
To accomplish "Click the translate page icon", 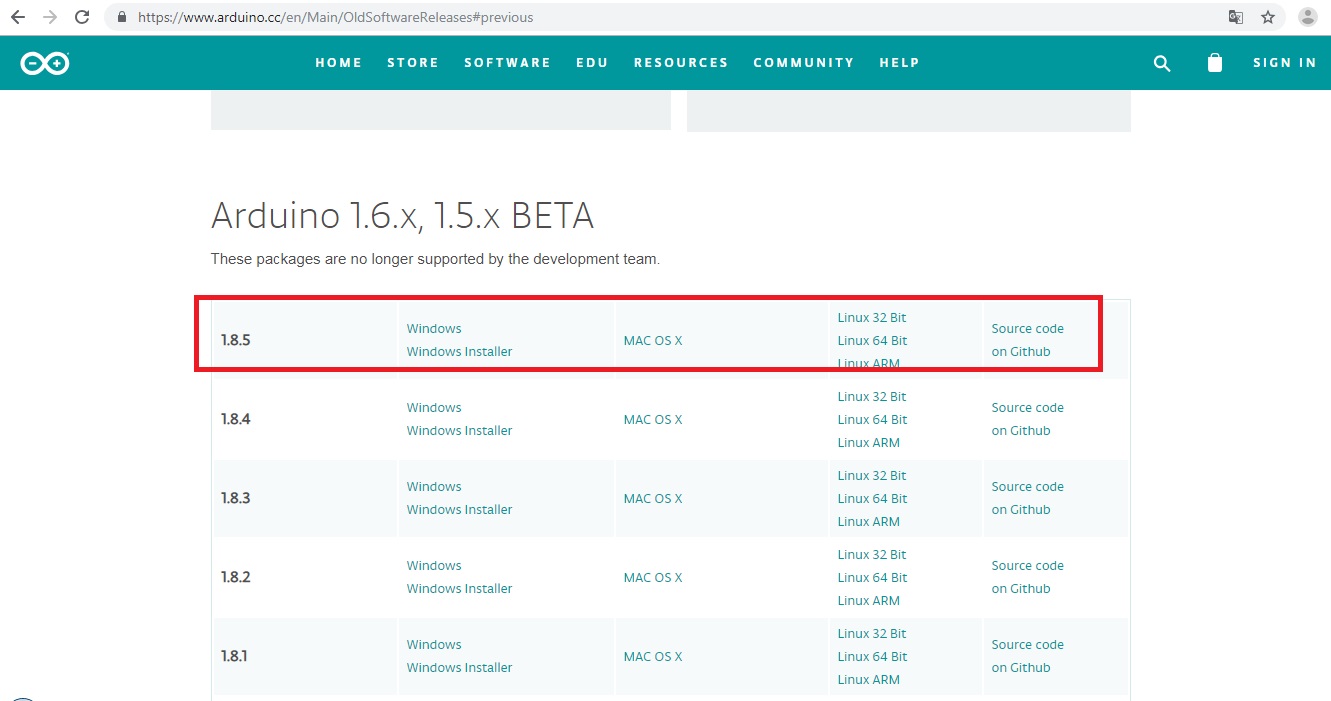I will click(1236, 17).
